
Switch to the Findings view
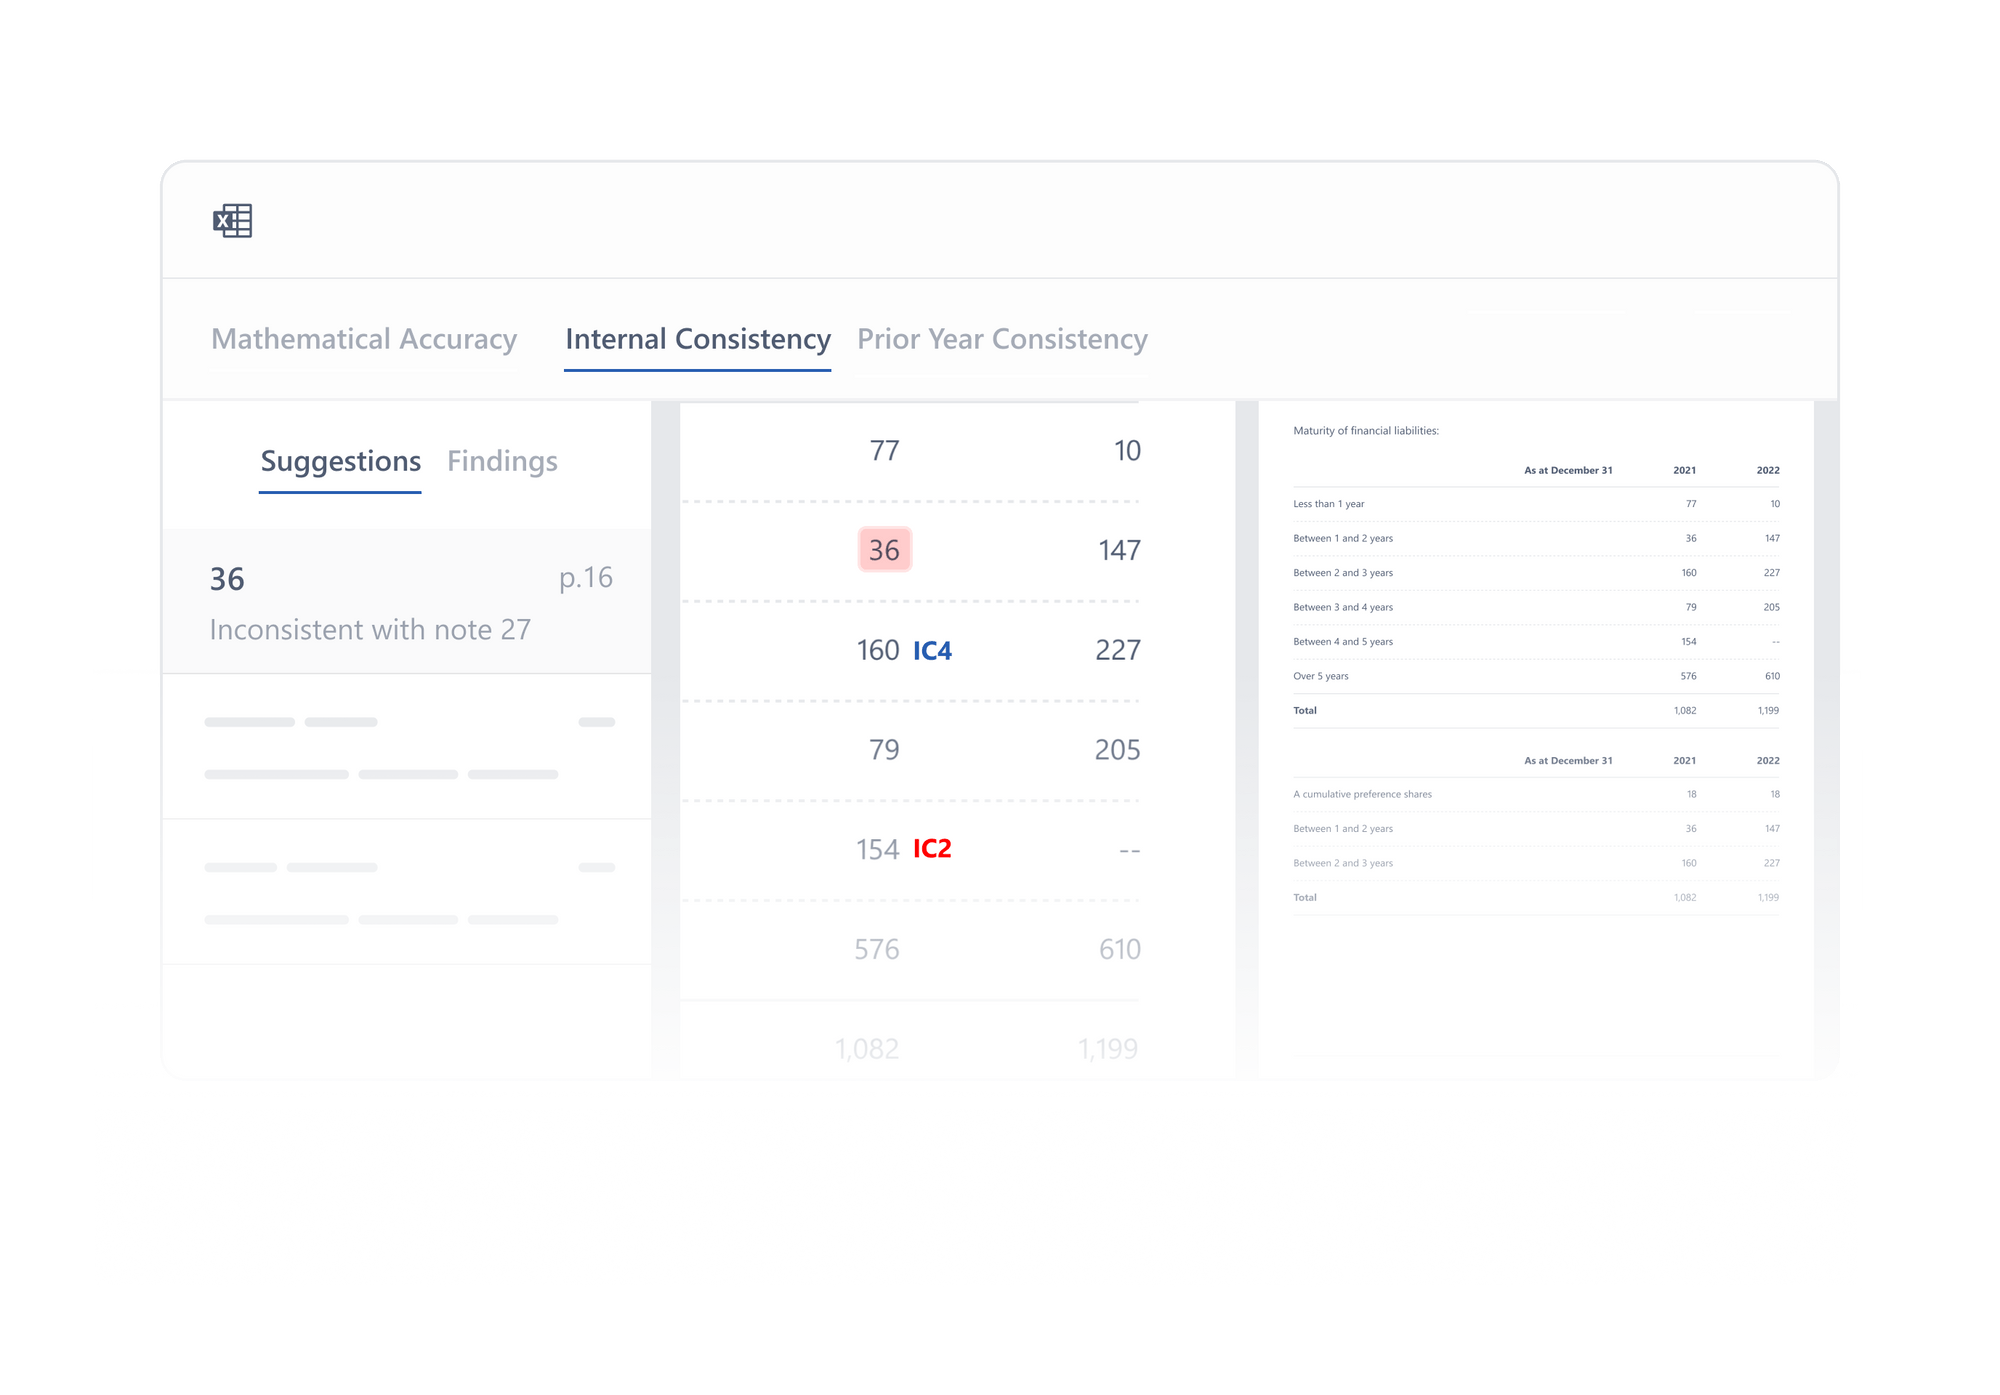coord(502,461)
